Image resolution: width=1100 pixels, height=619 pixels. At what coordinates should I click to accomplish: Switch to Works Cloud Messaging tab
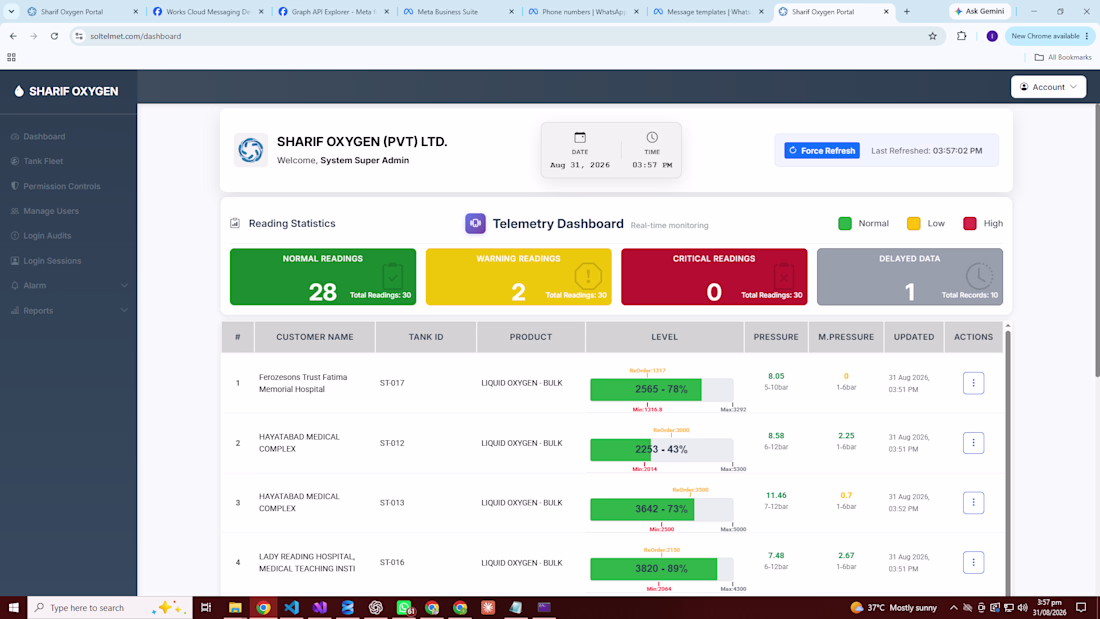coord(207,12)
